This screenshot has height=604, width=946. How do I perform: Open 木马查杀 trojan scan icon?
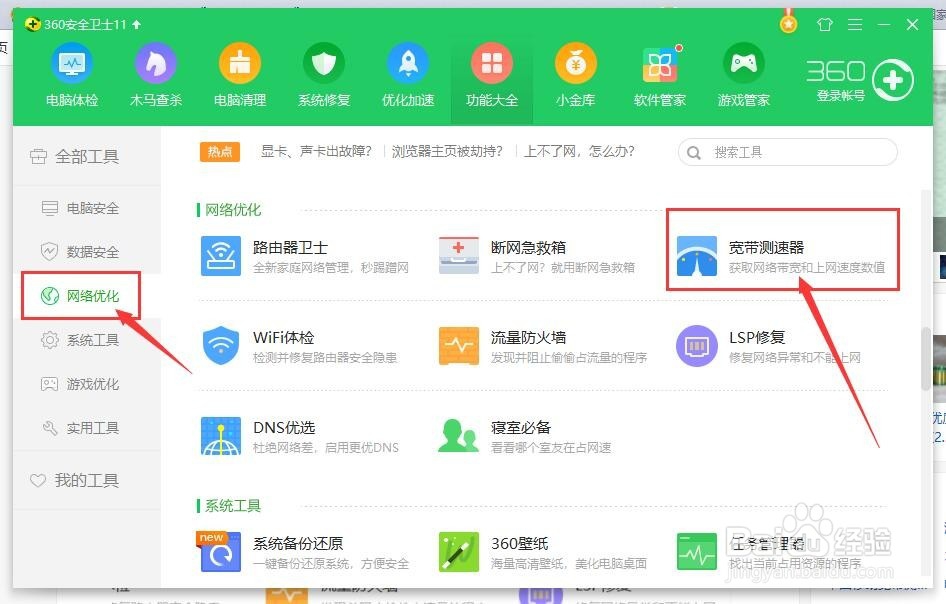(x=156, y=63)
